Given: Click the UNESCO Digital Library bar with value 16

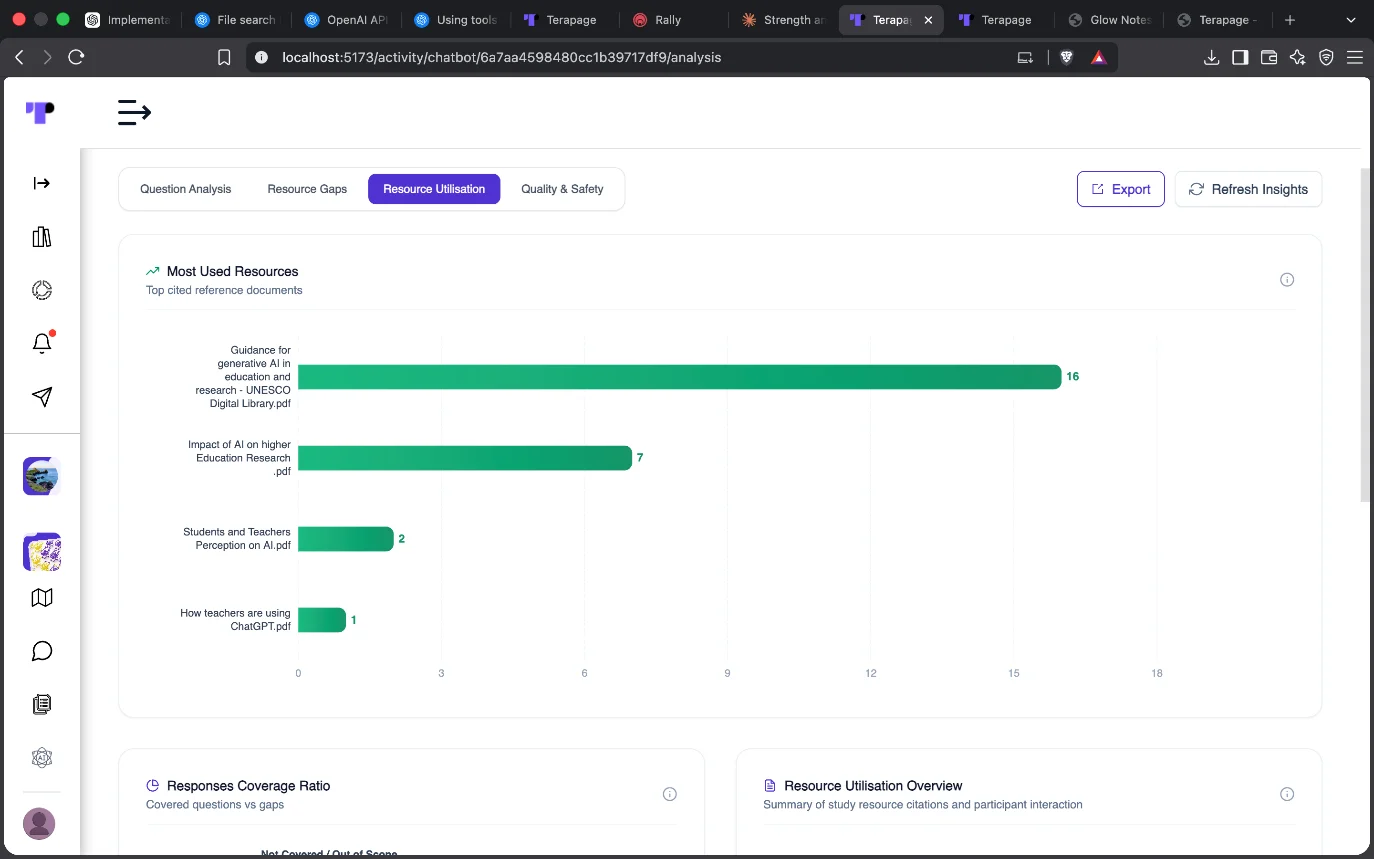Looking at the screenshot, I should pos(679,377).
